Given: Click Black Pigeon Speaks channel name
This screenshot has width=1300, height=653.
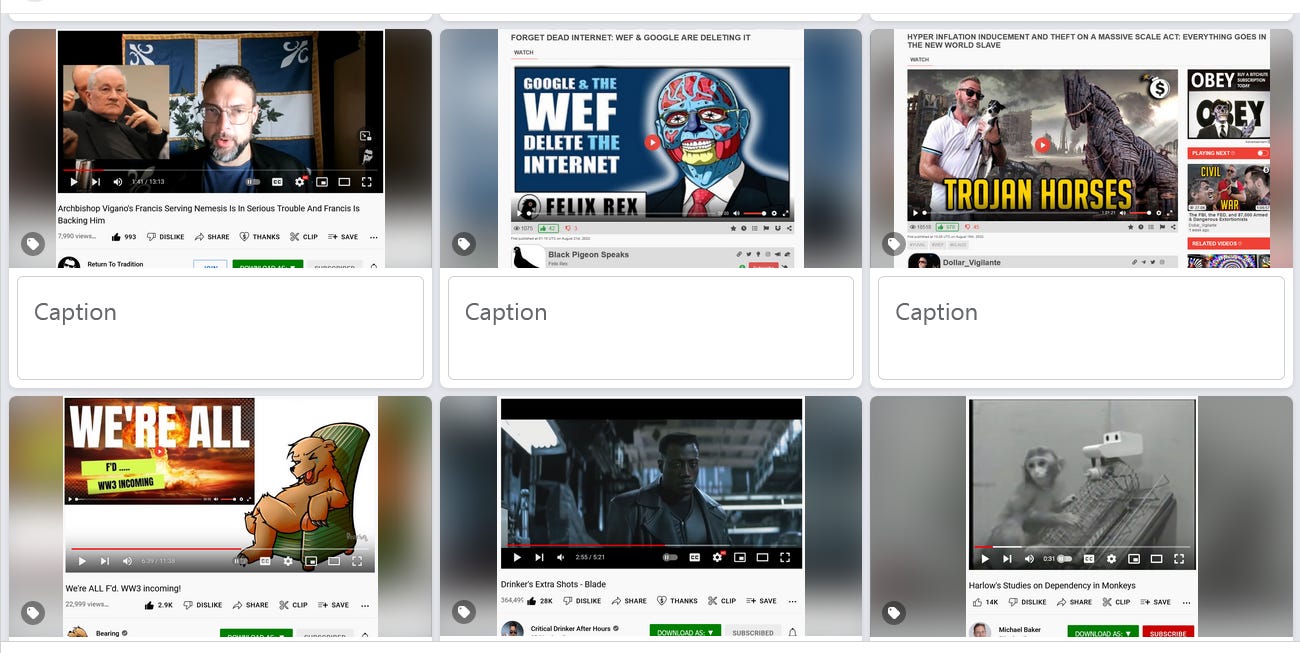Looking at the screenshot, I should [x=588, y=254].
